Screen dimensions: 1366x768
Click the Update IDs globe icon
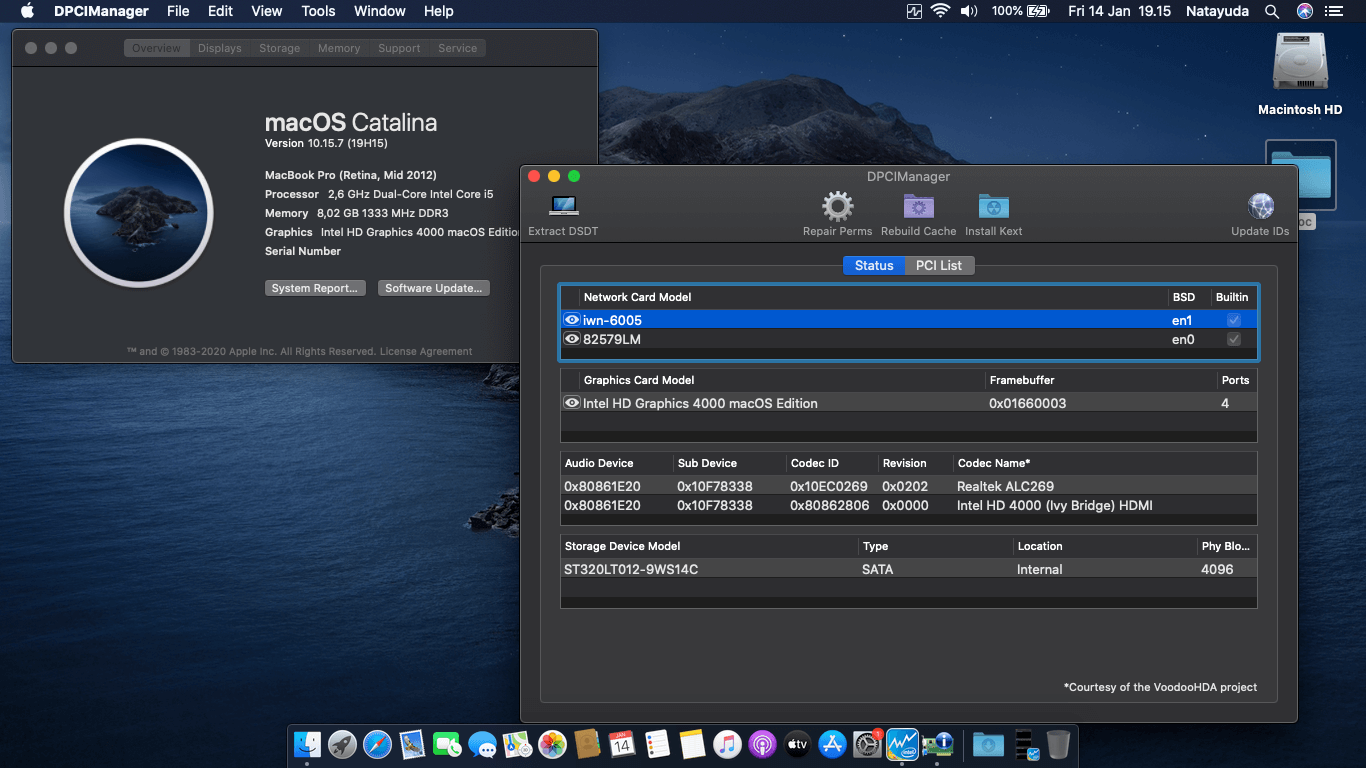coord(1260,207)
